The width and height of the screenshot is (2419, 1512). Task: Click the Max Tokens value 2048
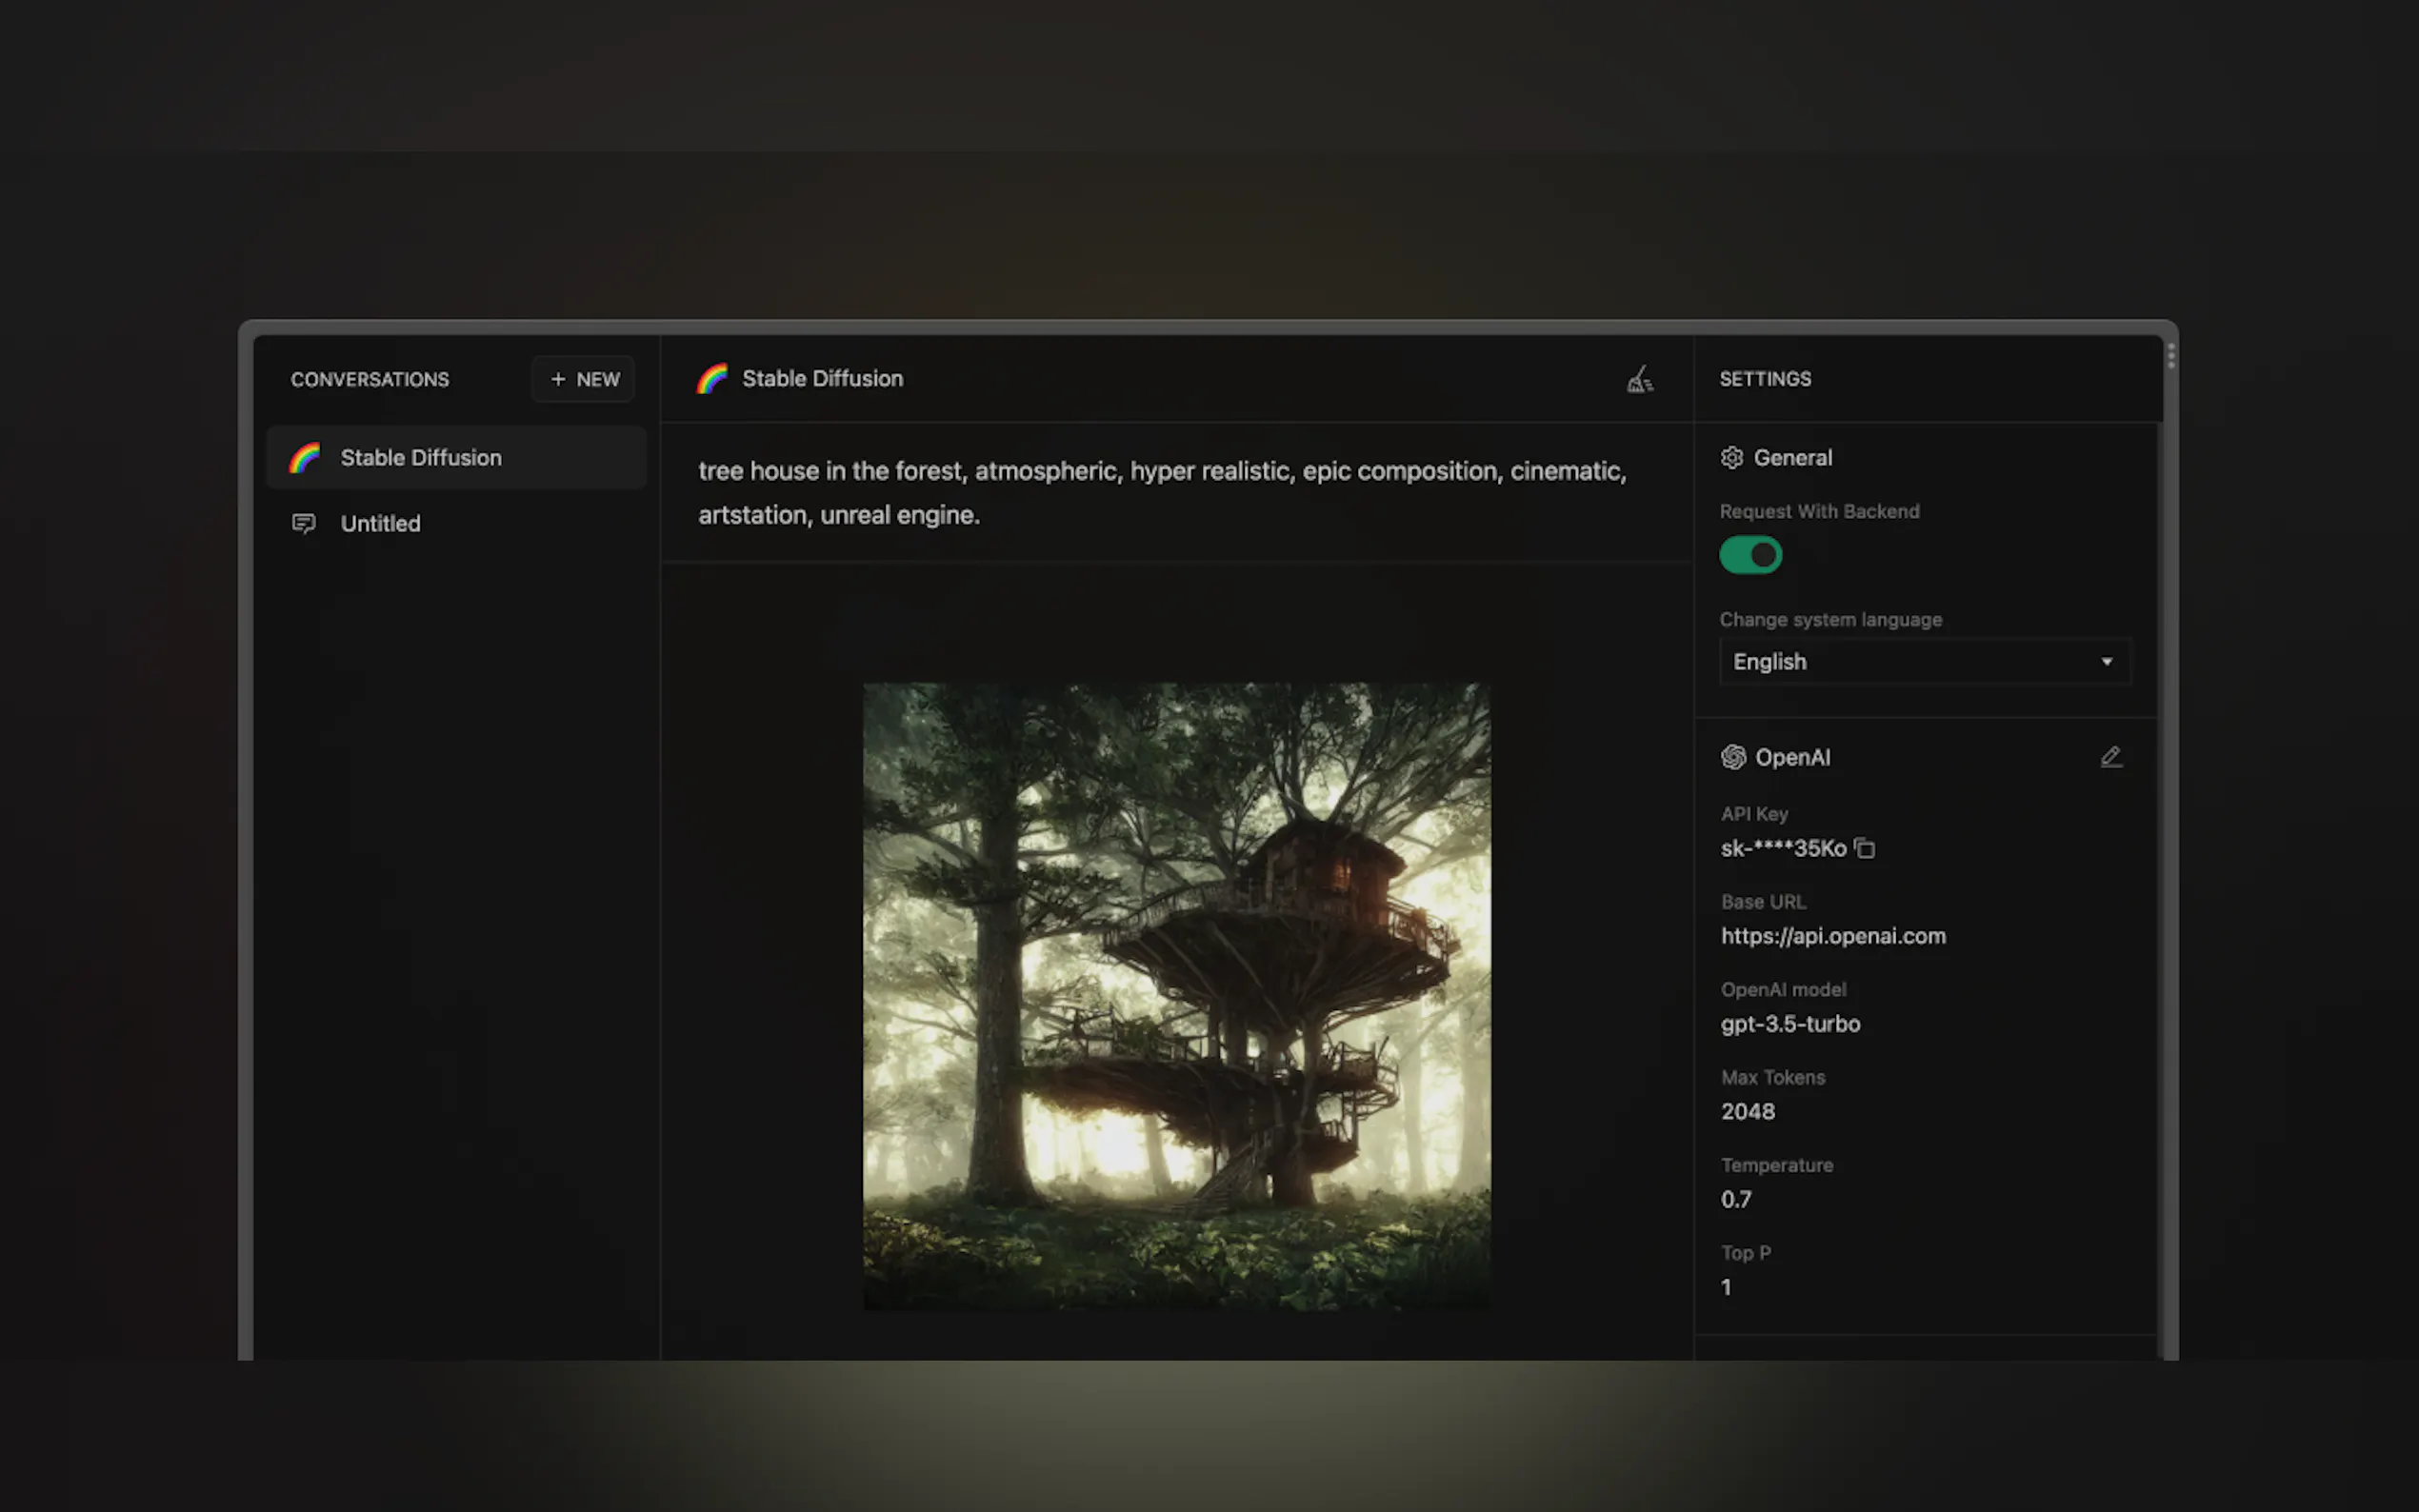pyautogui.click(x=1747, y=1112)
